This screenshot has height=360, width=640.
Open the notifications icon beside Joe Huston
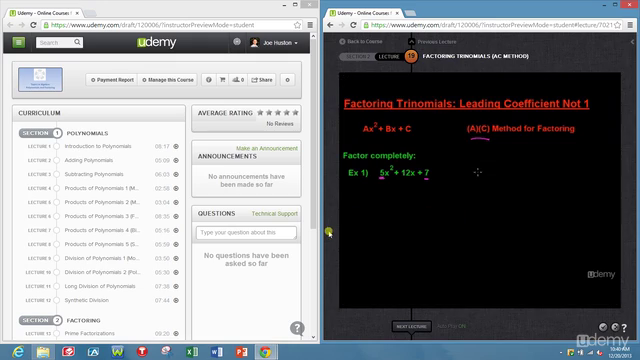pos(237,42)
